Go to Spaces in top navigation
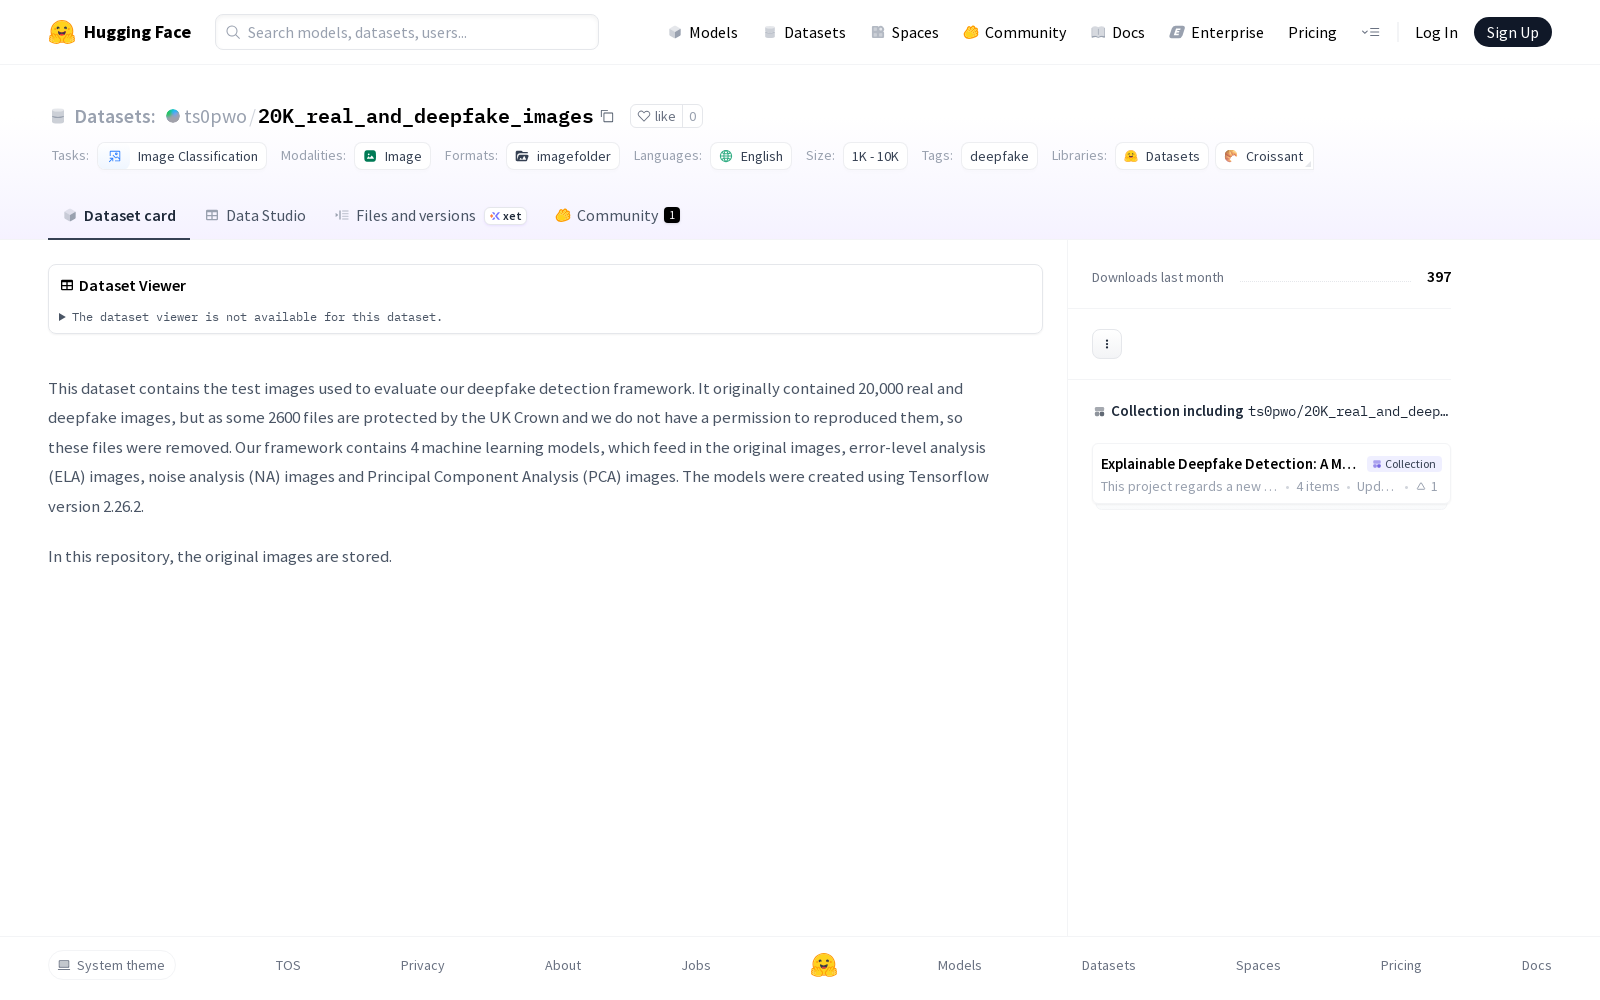The width and height of the screenshot is (1600, 1000). point(905,32)
